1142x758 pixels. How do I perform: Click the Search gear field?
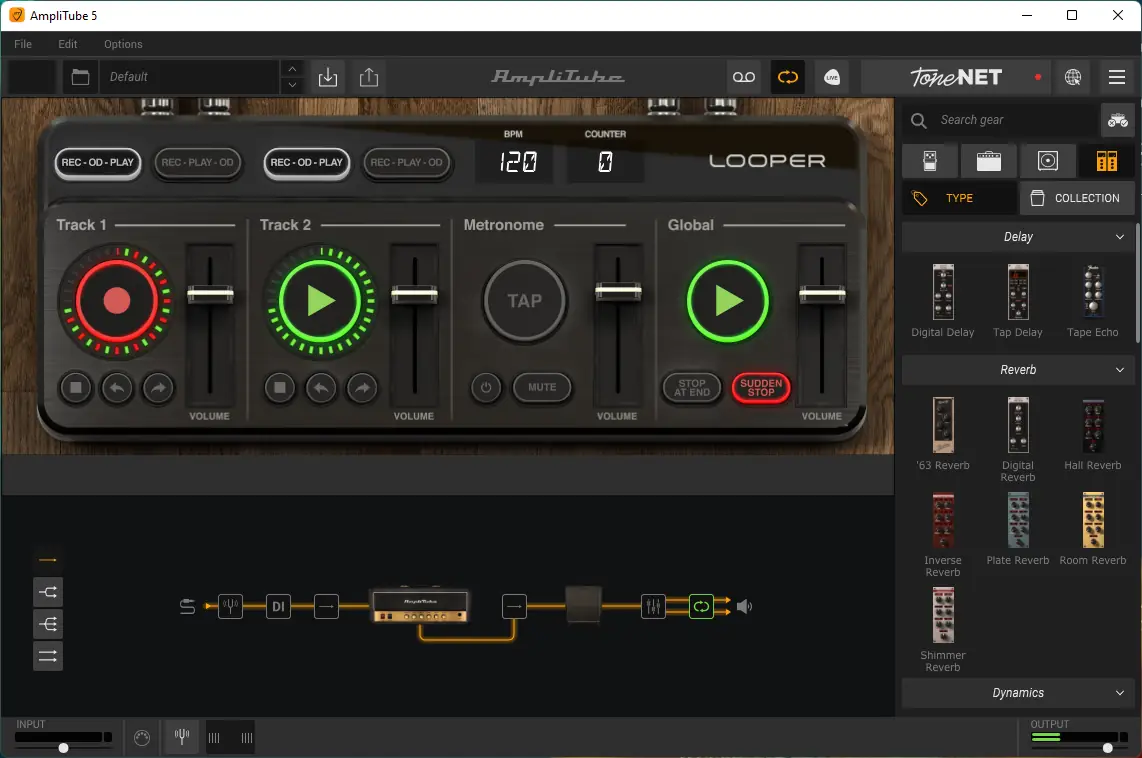[x=999, y=120]
